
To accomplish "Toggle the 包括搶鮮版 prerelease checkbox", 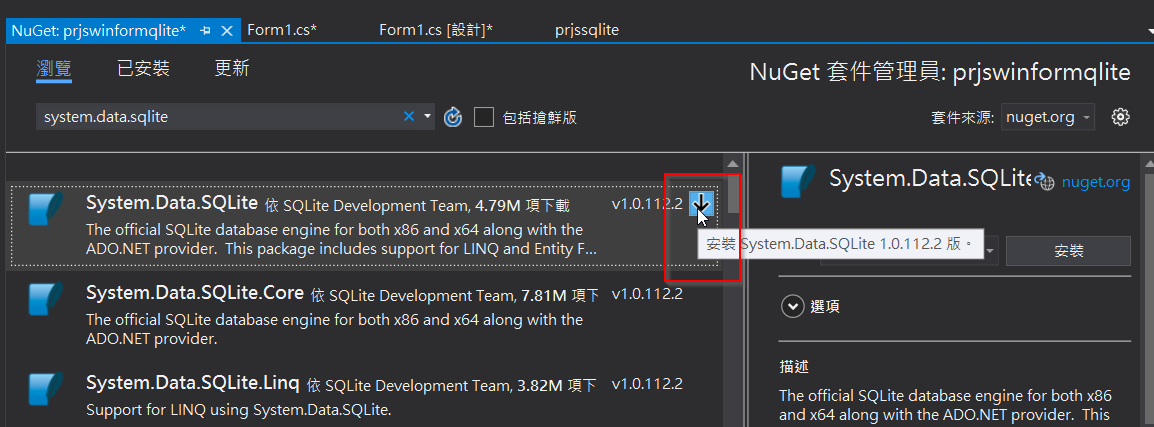I will (484, 117).
